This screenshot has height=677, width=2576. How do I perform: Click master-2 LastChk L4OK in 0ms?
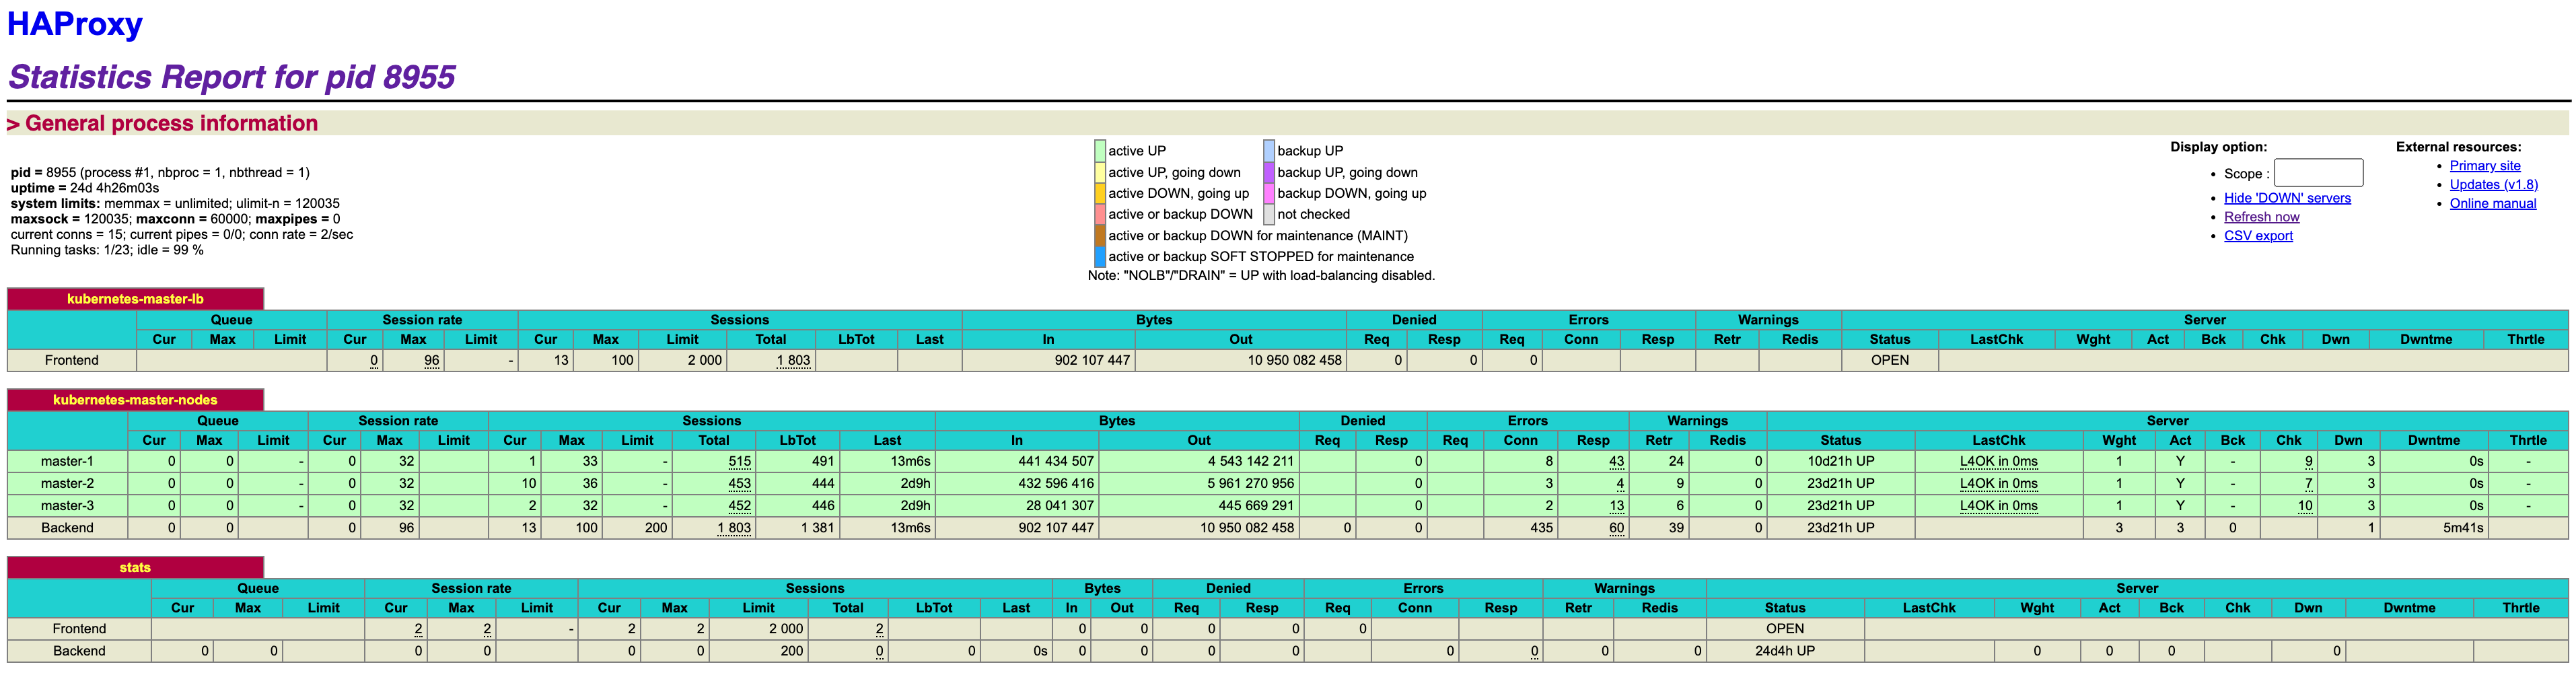tap(1998, 484)
